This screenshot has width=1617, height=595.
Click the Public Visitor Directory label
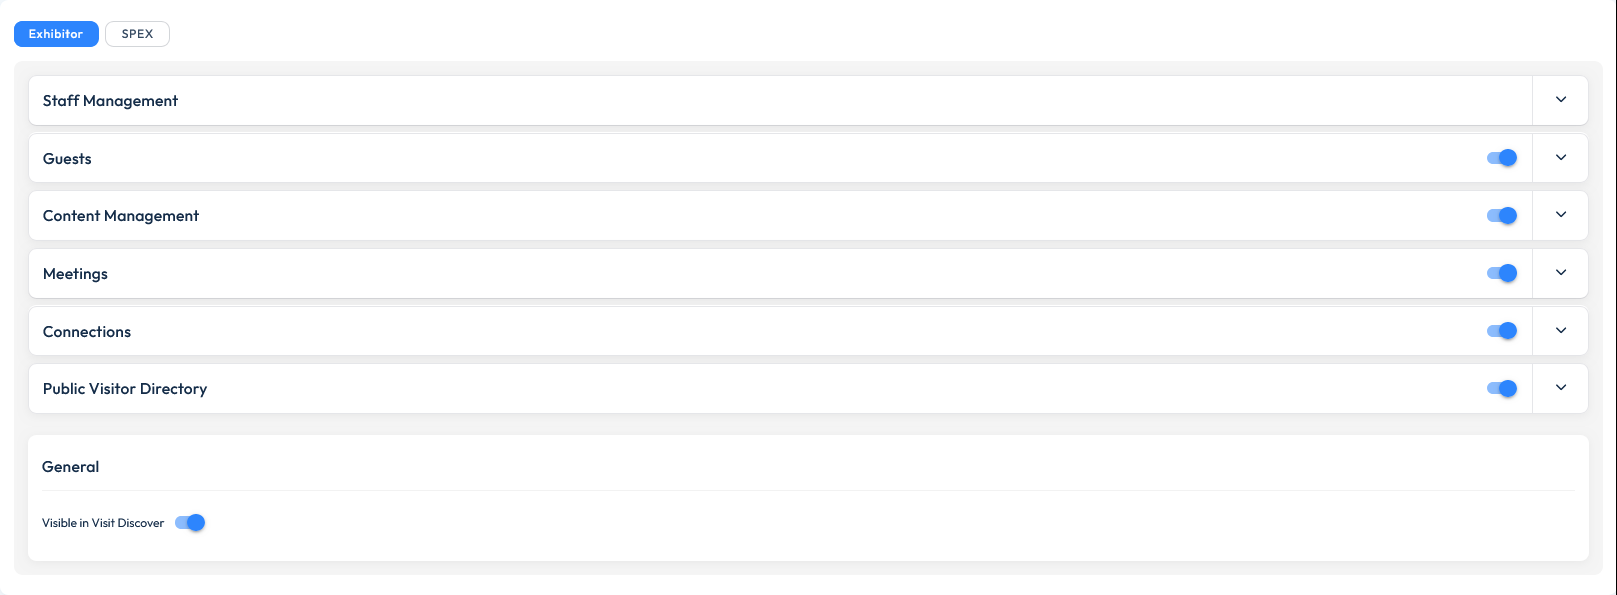pos(125,389)
